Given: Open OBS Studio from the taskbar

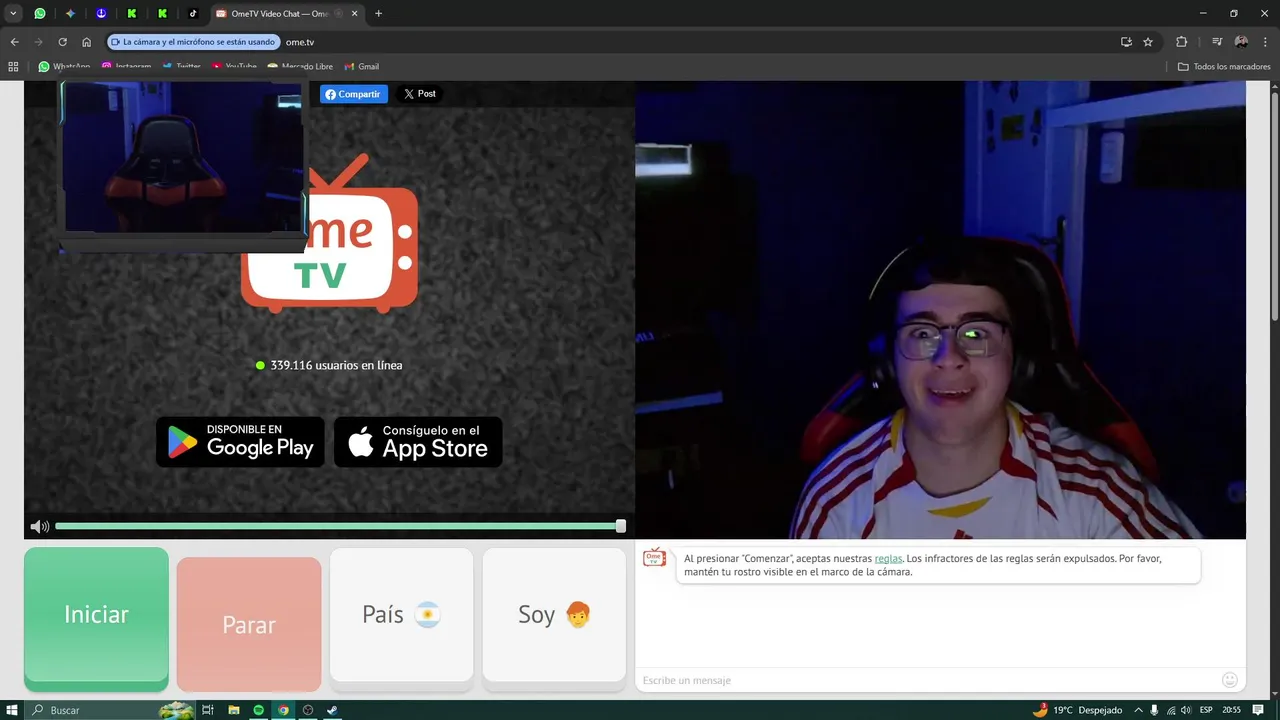Looking at the screenshot, I should coord(308,710).
